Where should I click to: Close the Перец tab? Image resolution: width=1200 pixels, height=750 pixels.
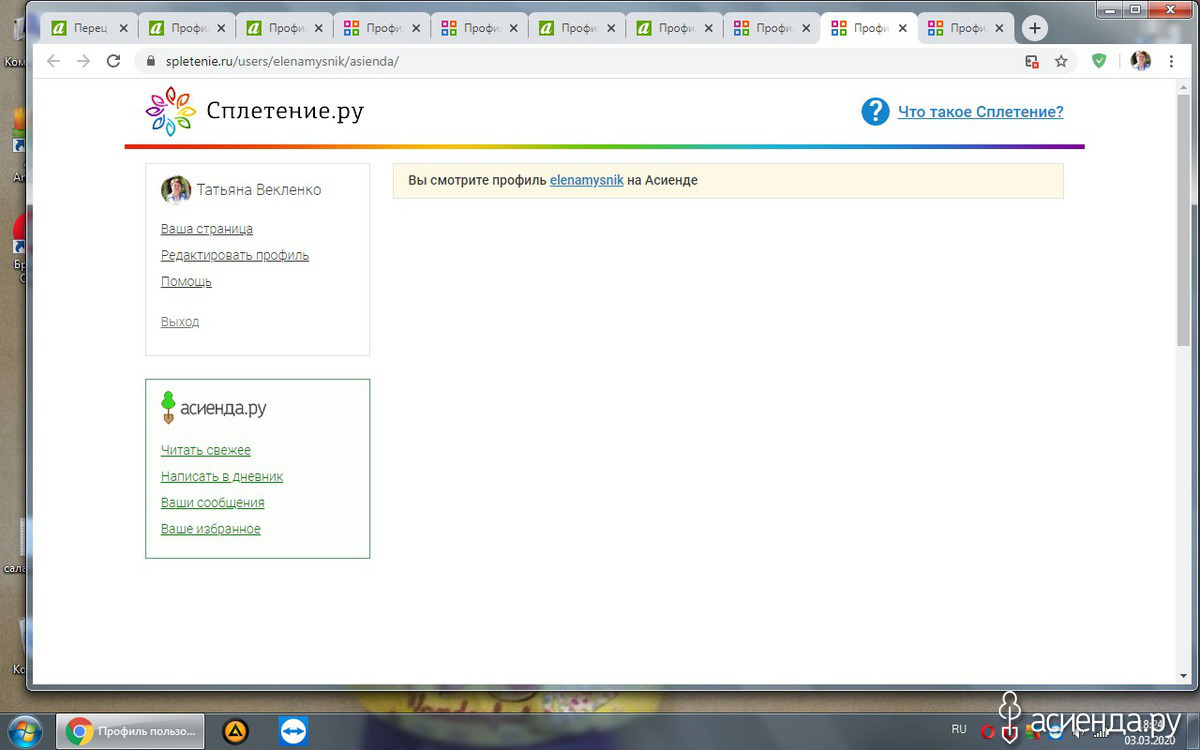(124, 29)
